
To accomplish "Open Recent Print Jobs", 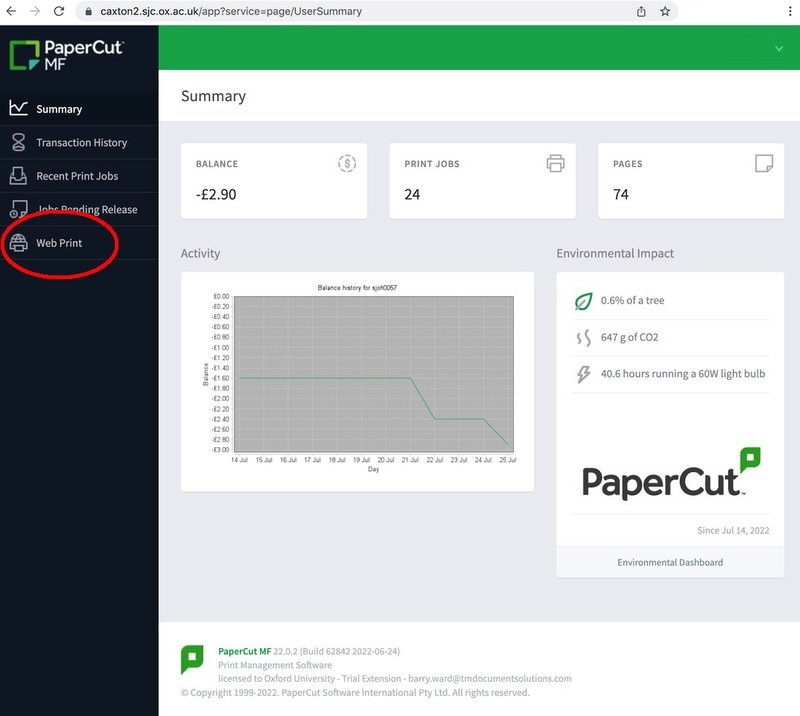I will 79,176.
